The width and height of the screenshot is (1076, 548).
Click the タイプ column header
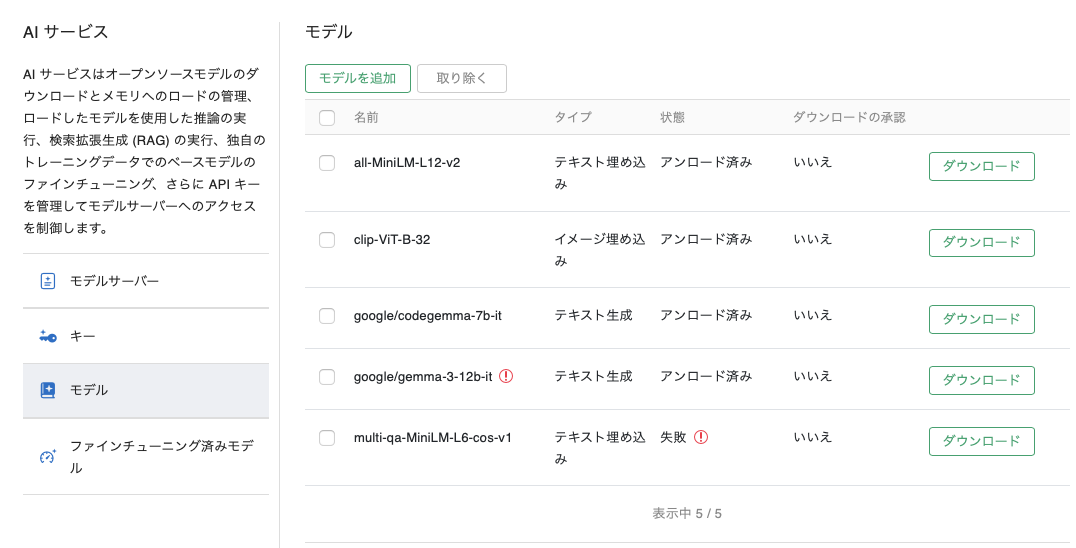click(x=573, y=117)
